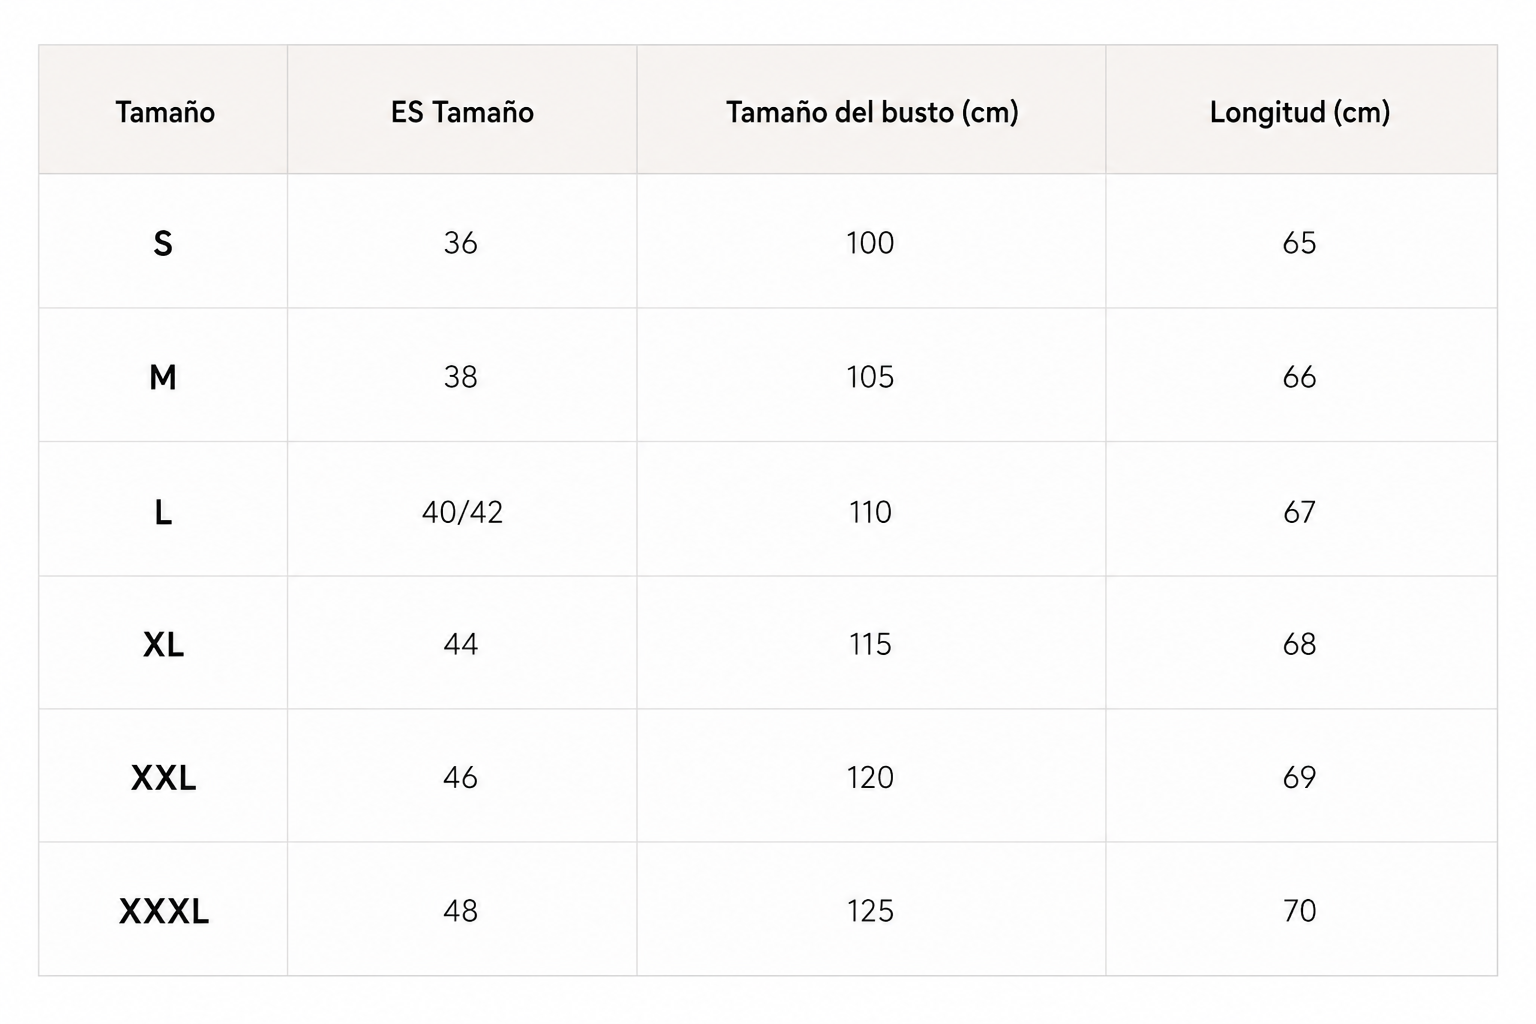Click ES size value 44
Image resolution: width=1536 pixels, height=1024 pixels.
(461, 644)
